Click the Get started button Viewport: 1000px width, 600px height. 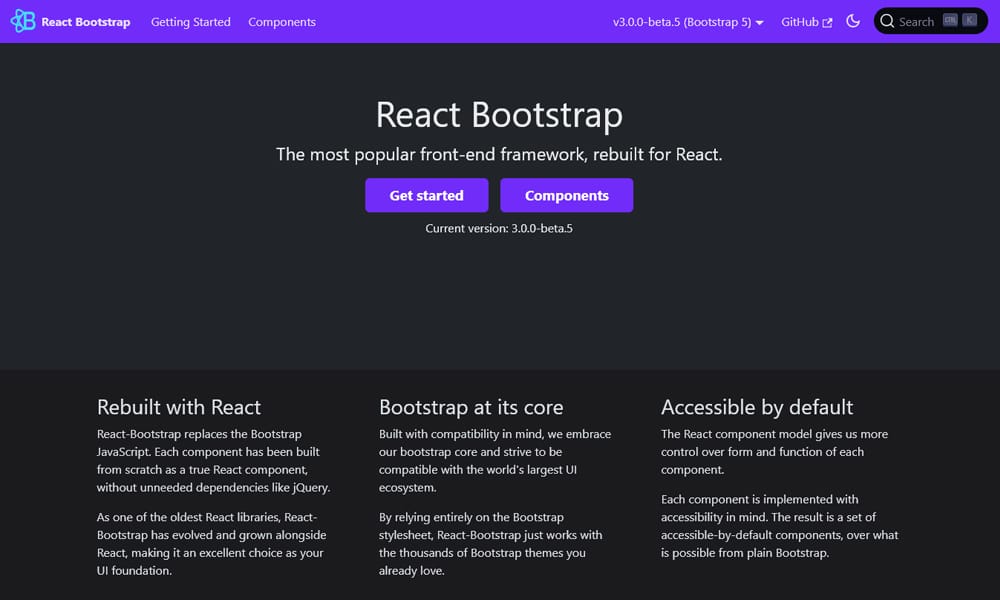coord(427,195)
